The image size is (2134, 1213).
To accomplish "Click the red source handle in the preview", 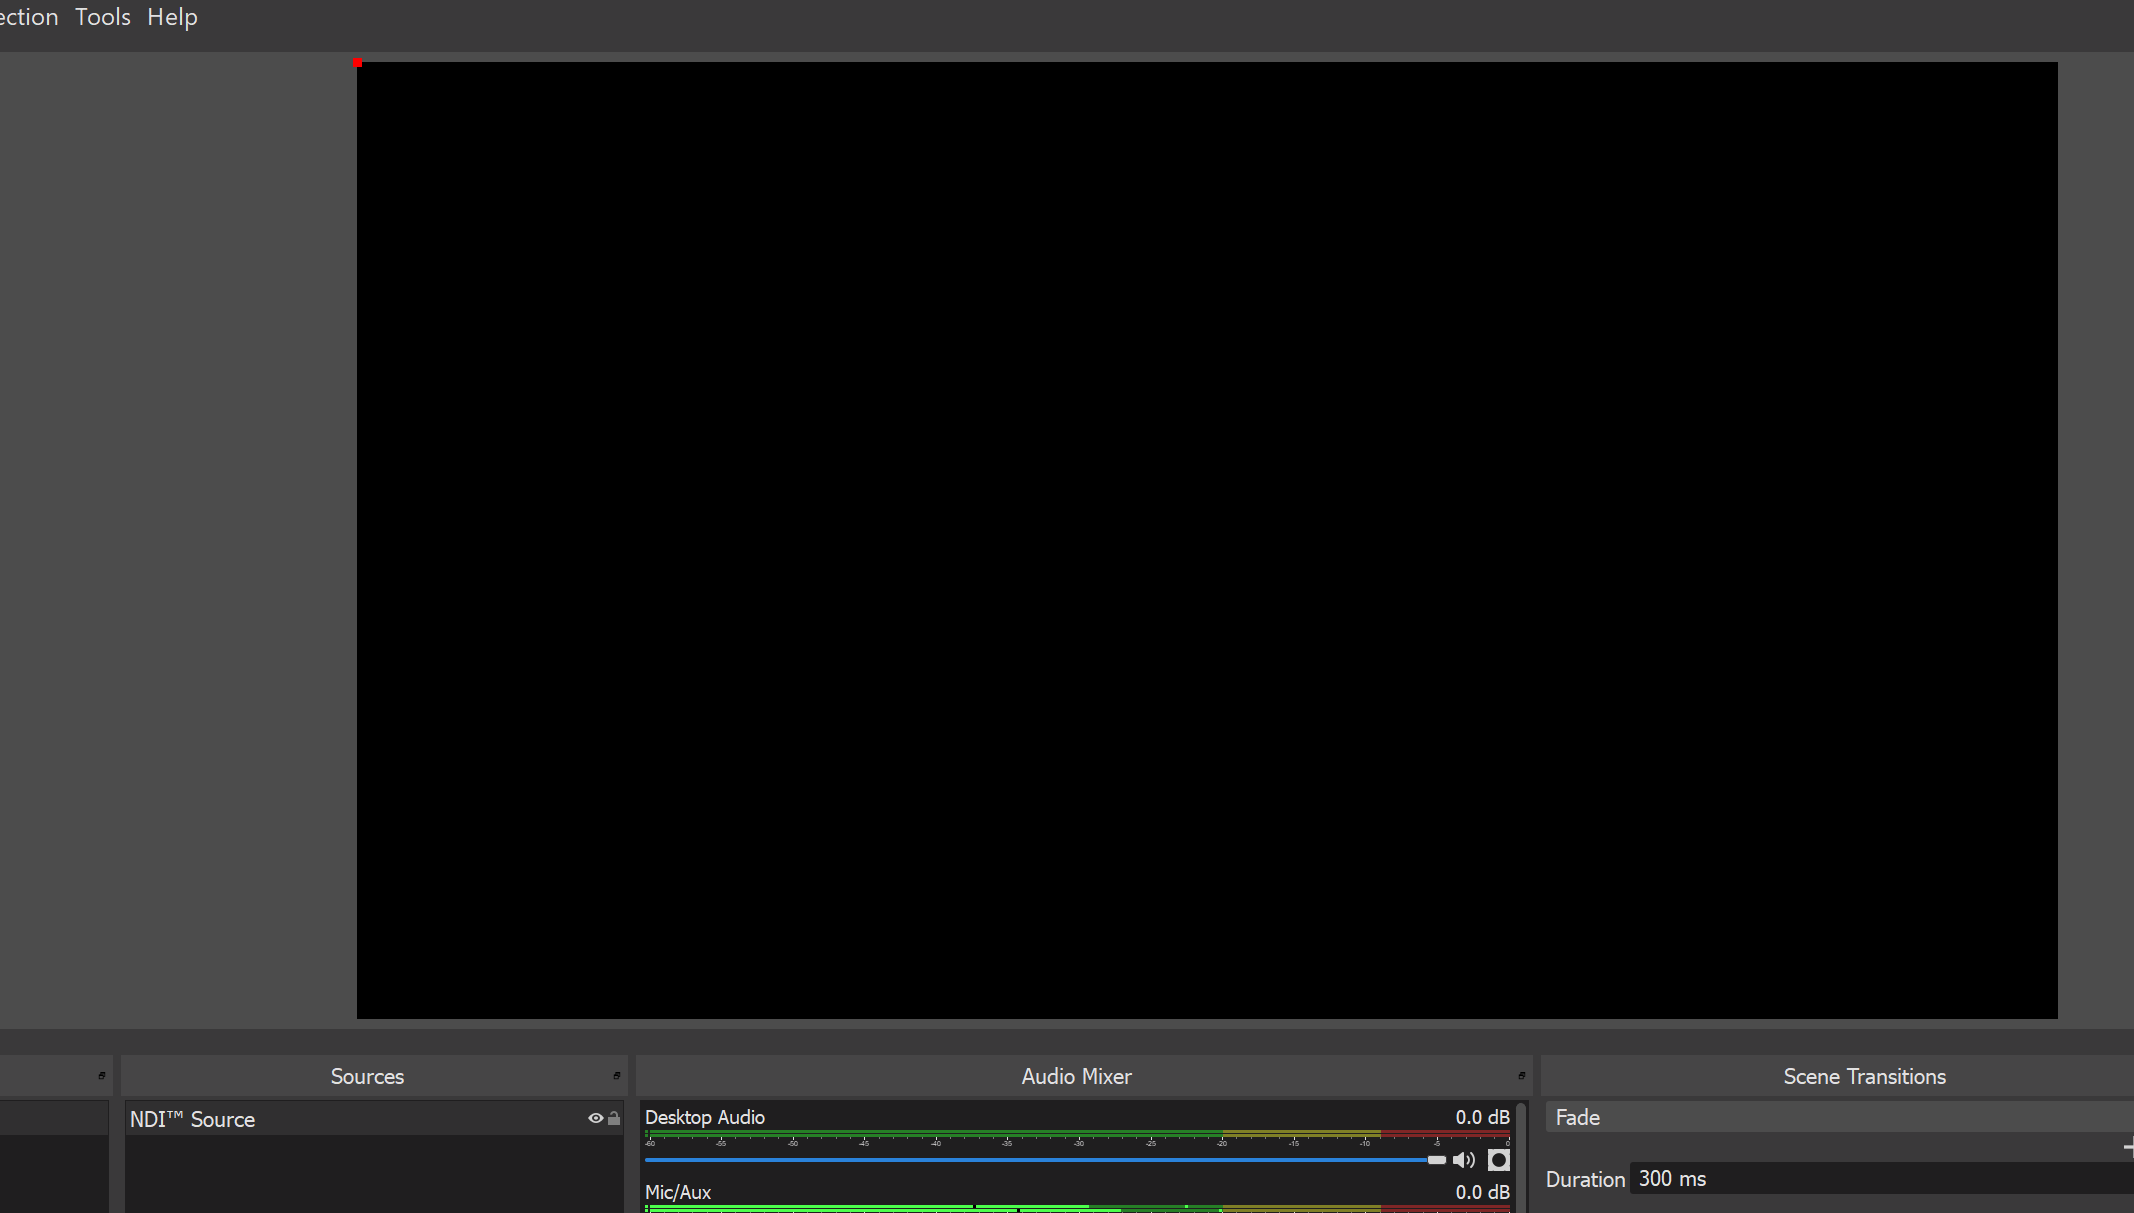I will [358, 62].
